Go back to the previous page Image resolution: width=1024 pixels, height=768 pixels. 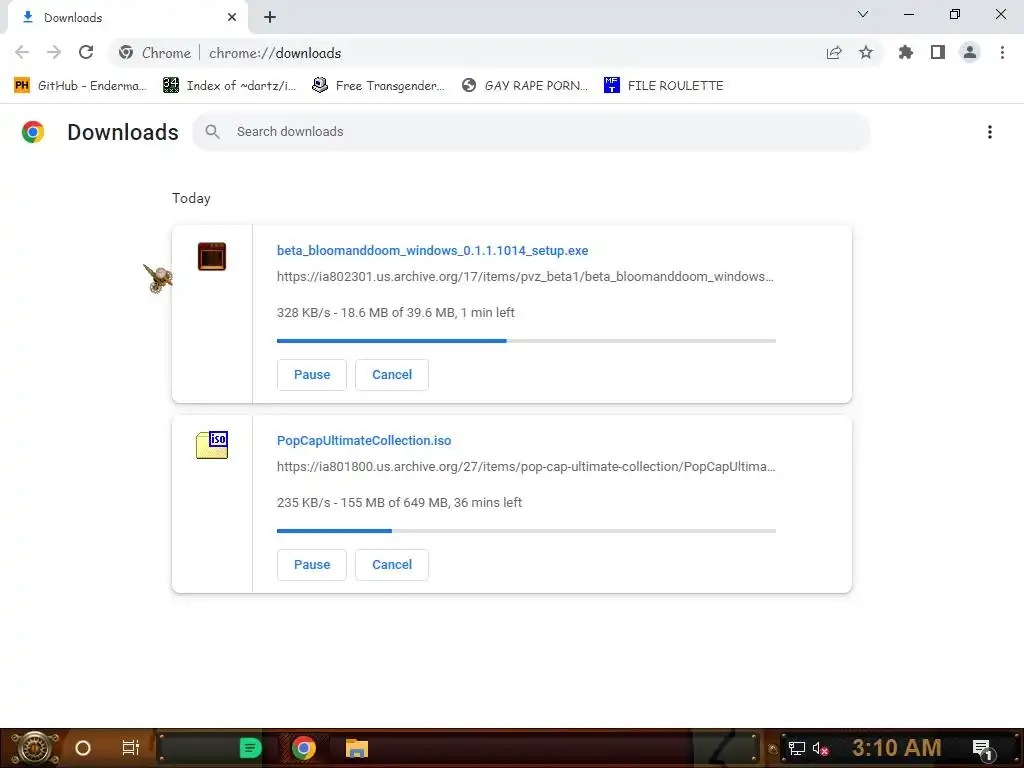pyautogui.click(x=22, y=52)
